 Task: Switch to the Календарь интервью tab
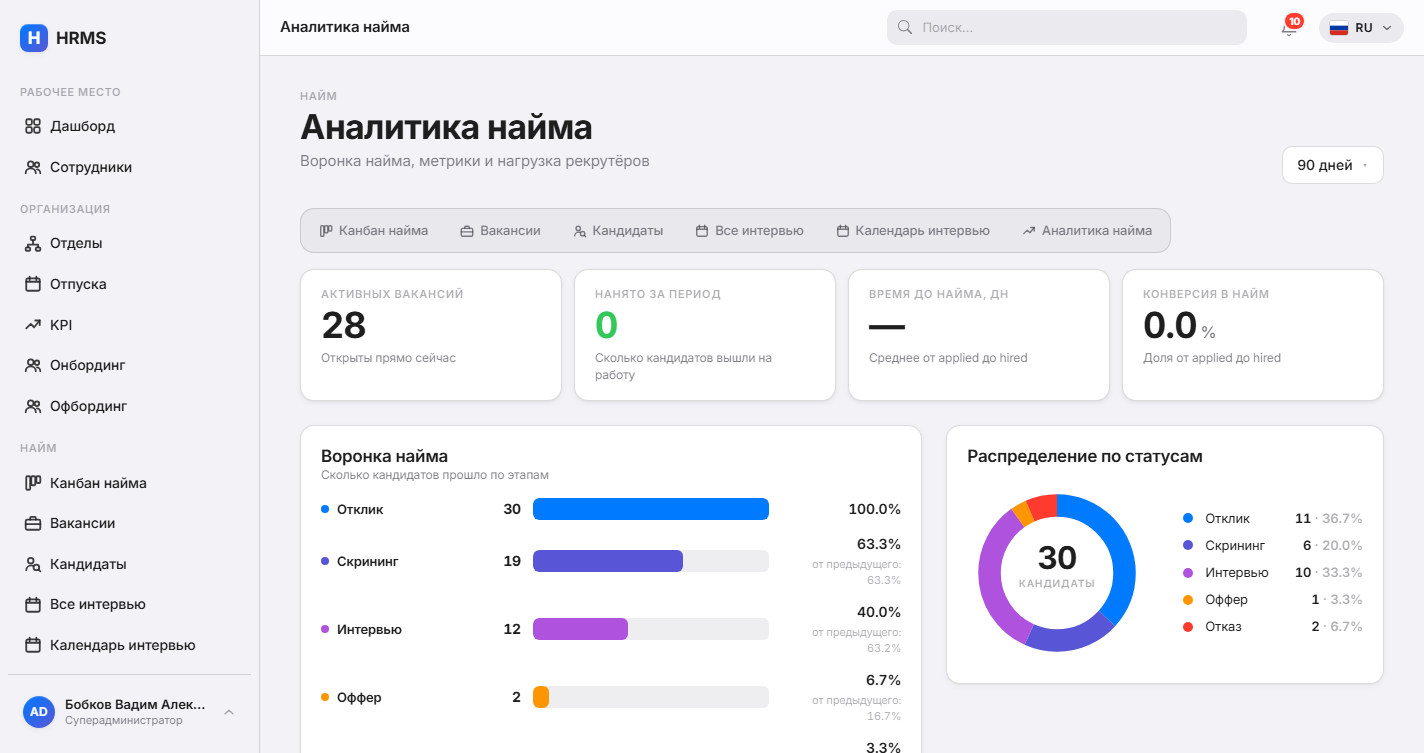913,231
